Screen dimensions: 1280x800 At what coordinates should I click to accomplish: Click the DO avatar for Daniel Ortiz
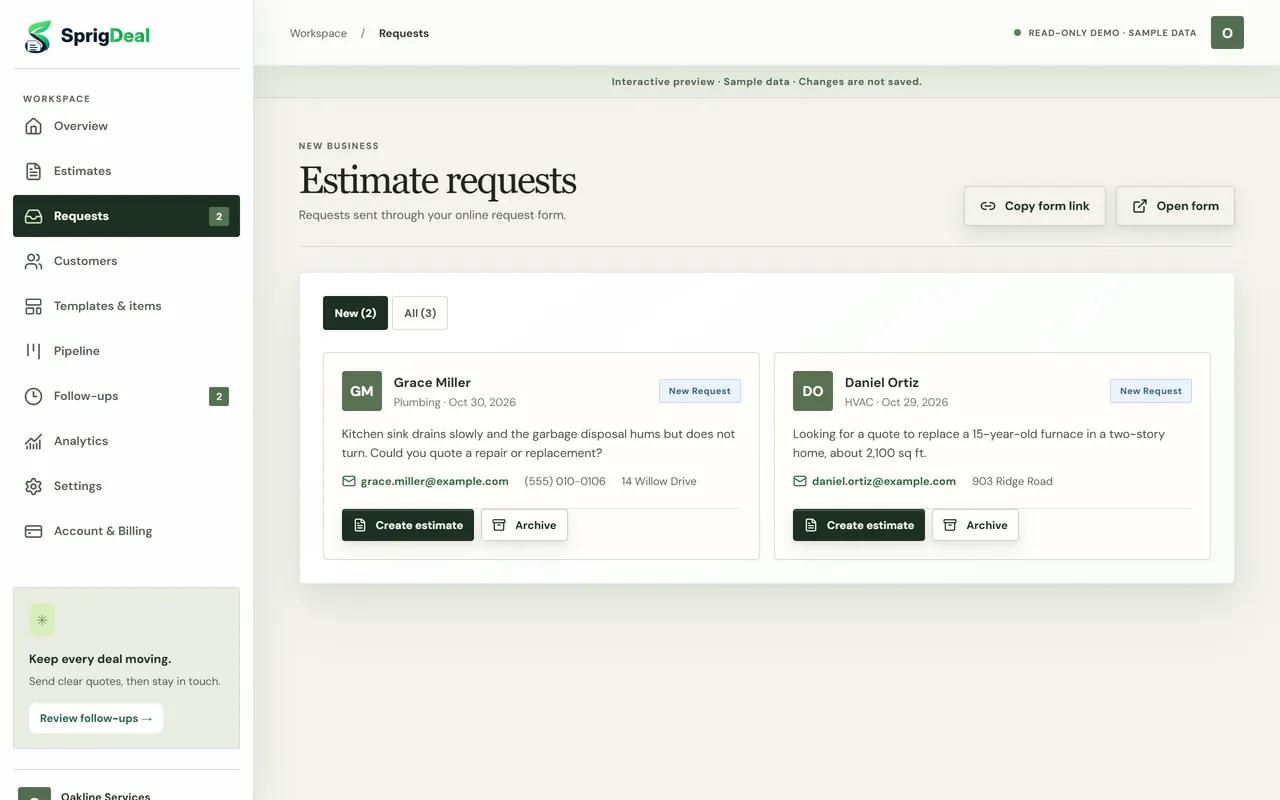tap(813, 391)
